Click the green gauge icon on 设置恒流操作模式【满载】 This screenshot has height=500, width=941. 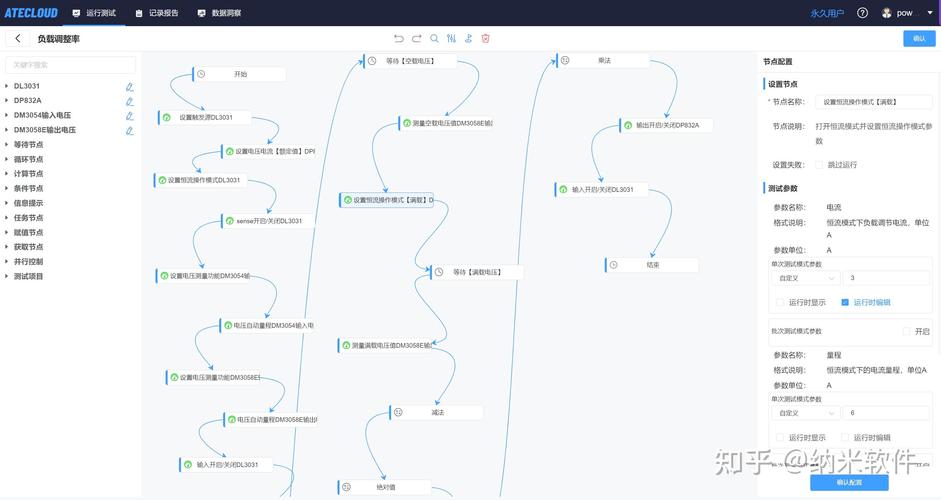click(x=347, y=200)
